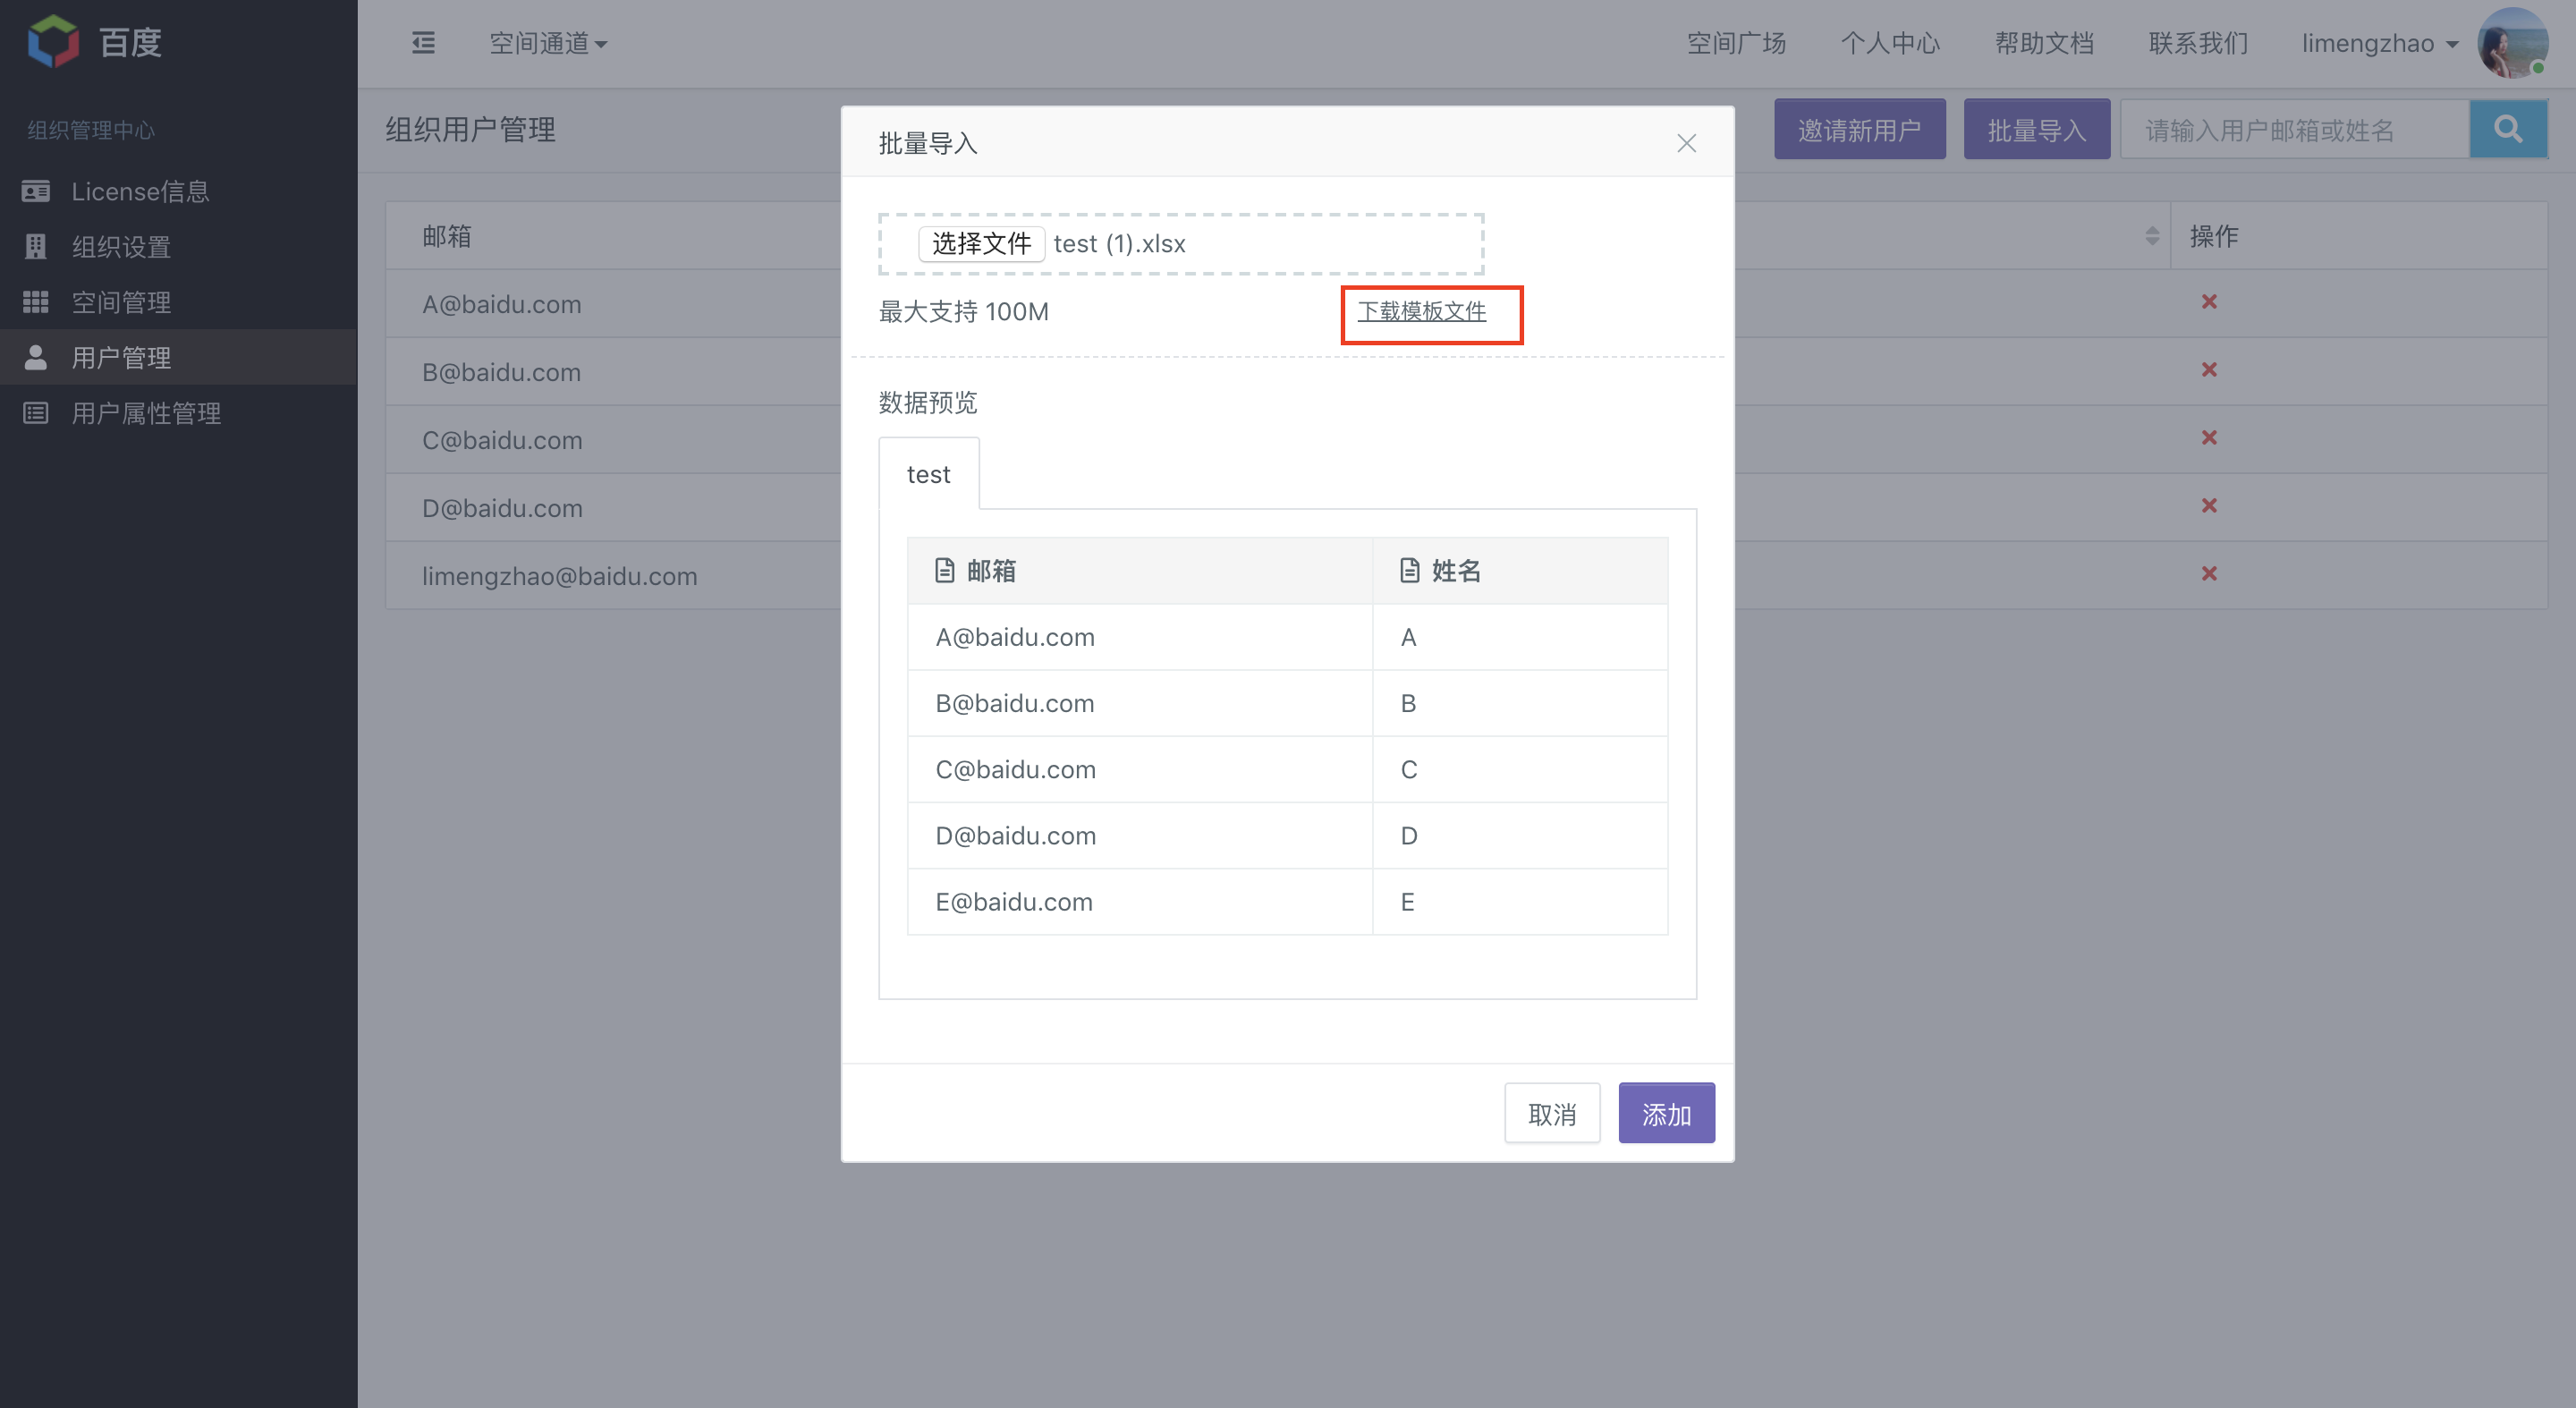Click the sort arrows in table header

coord(2152,236)
